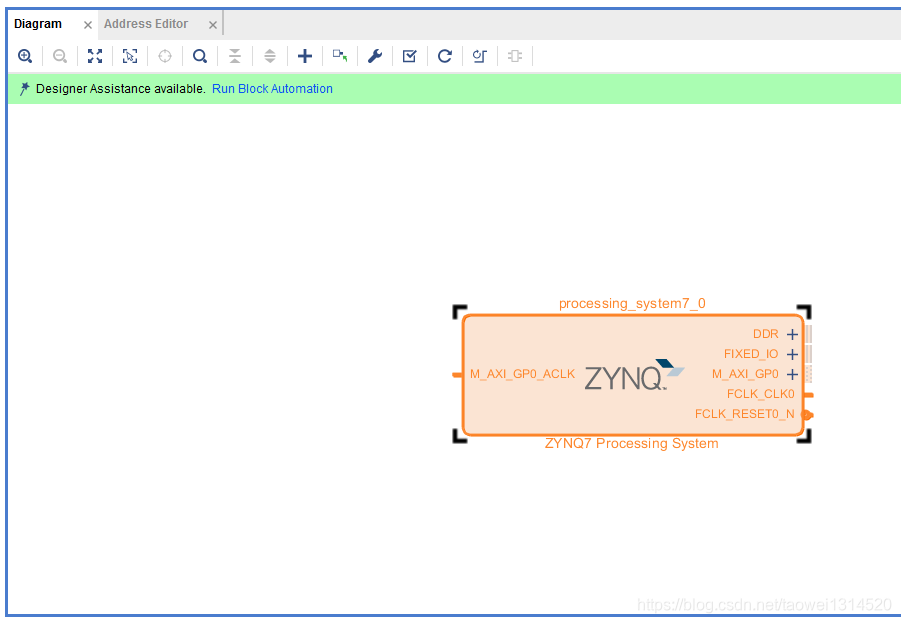Click the crosshair center-view icon
This screenshot has width=901, height=623.
point(165,56)
